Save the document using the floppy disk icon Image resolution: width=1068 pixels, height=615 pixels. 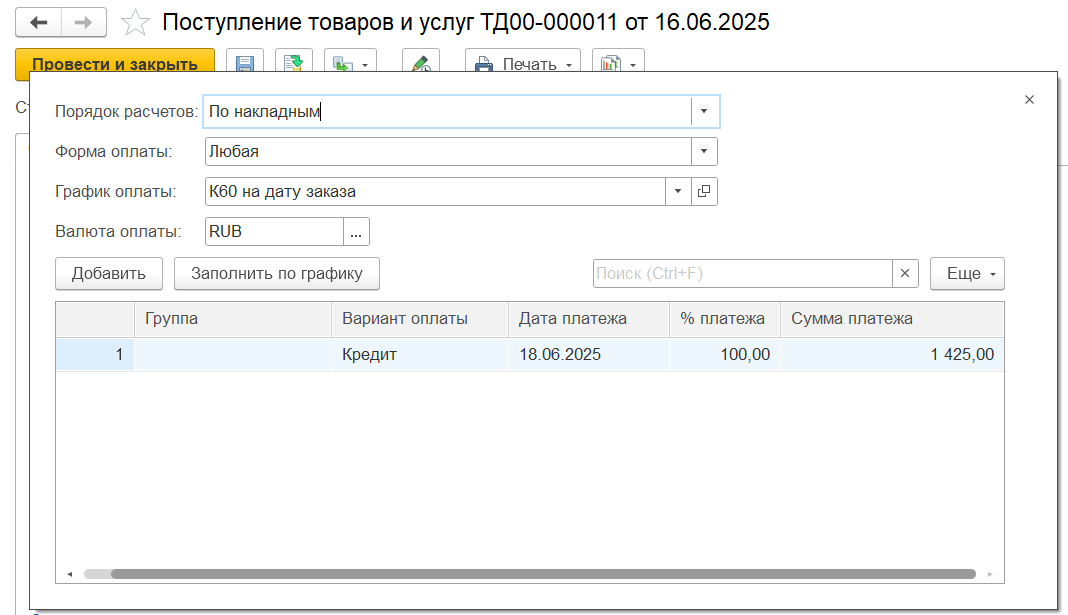click(245, 64)
